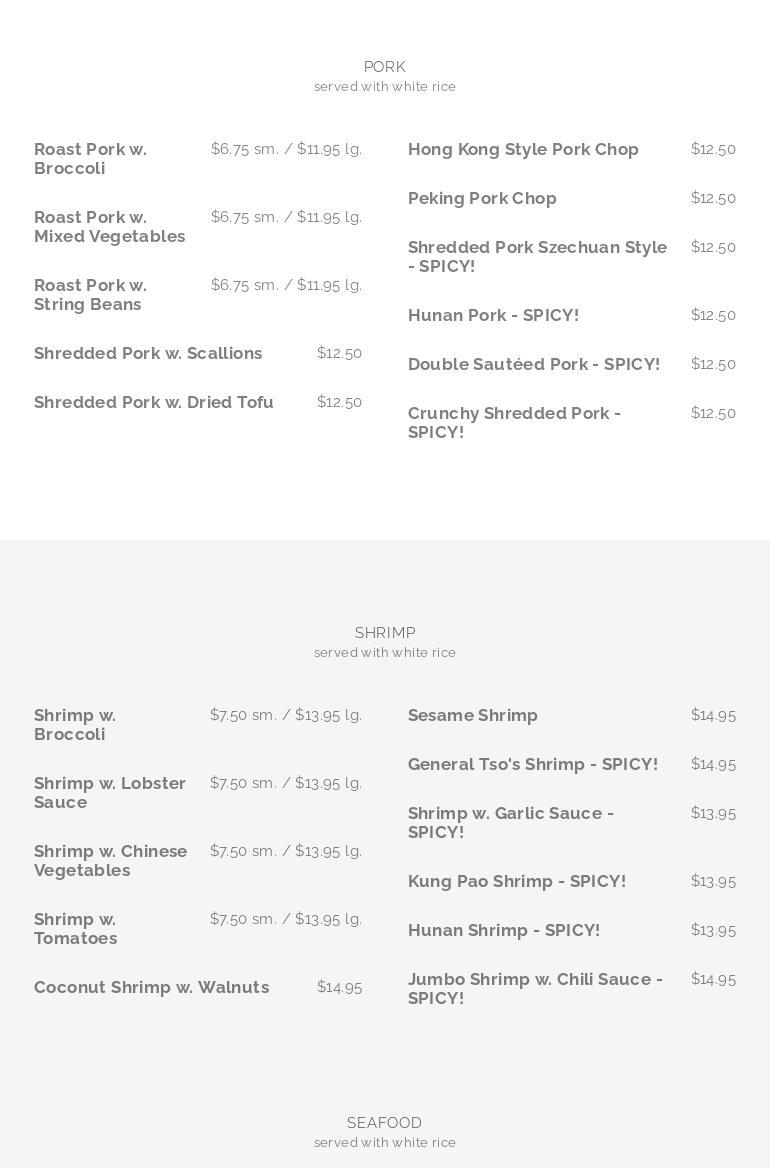This screenshot has width=770, height=1168.
Task: Pick the Peking Pork Chop item
Action: 482,198
